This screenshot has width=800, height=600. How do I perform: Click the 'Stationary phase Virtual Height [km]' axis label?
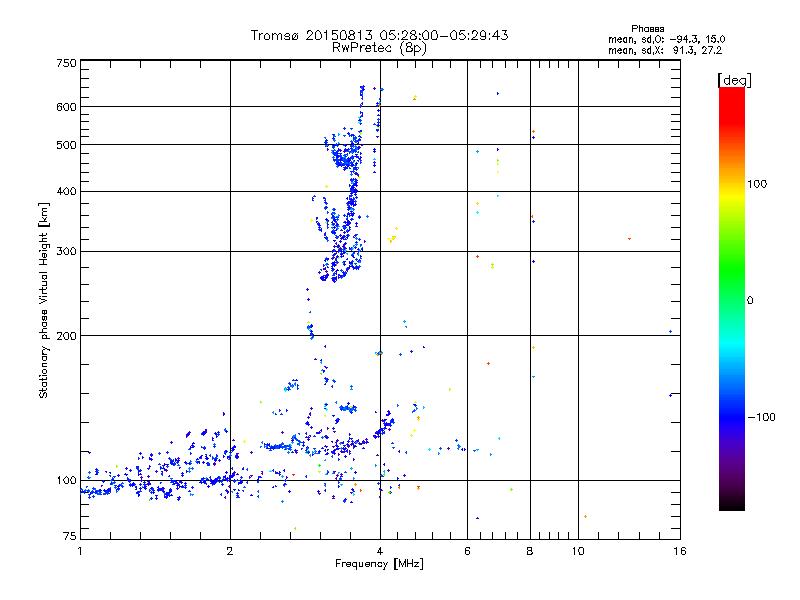[44, 301]
